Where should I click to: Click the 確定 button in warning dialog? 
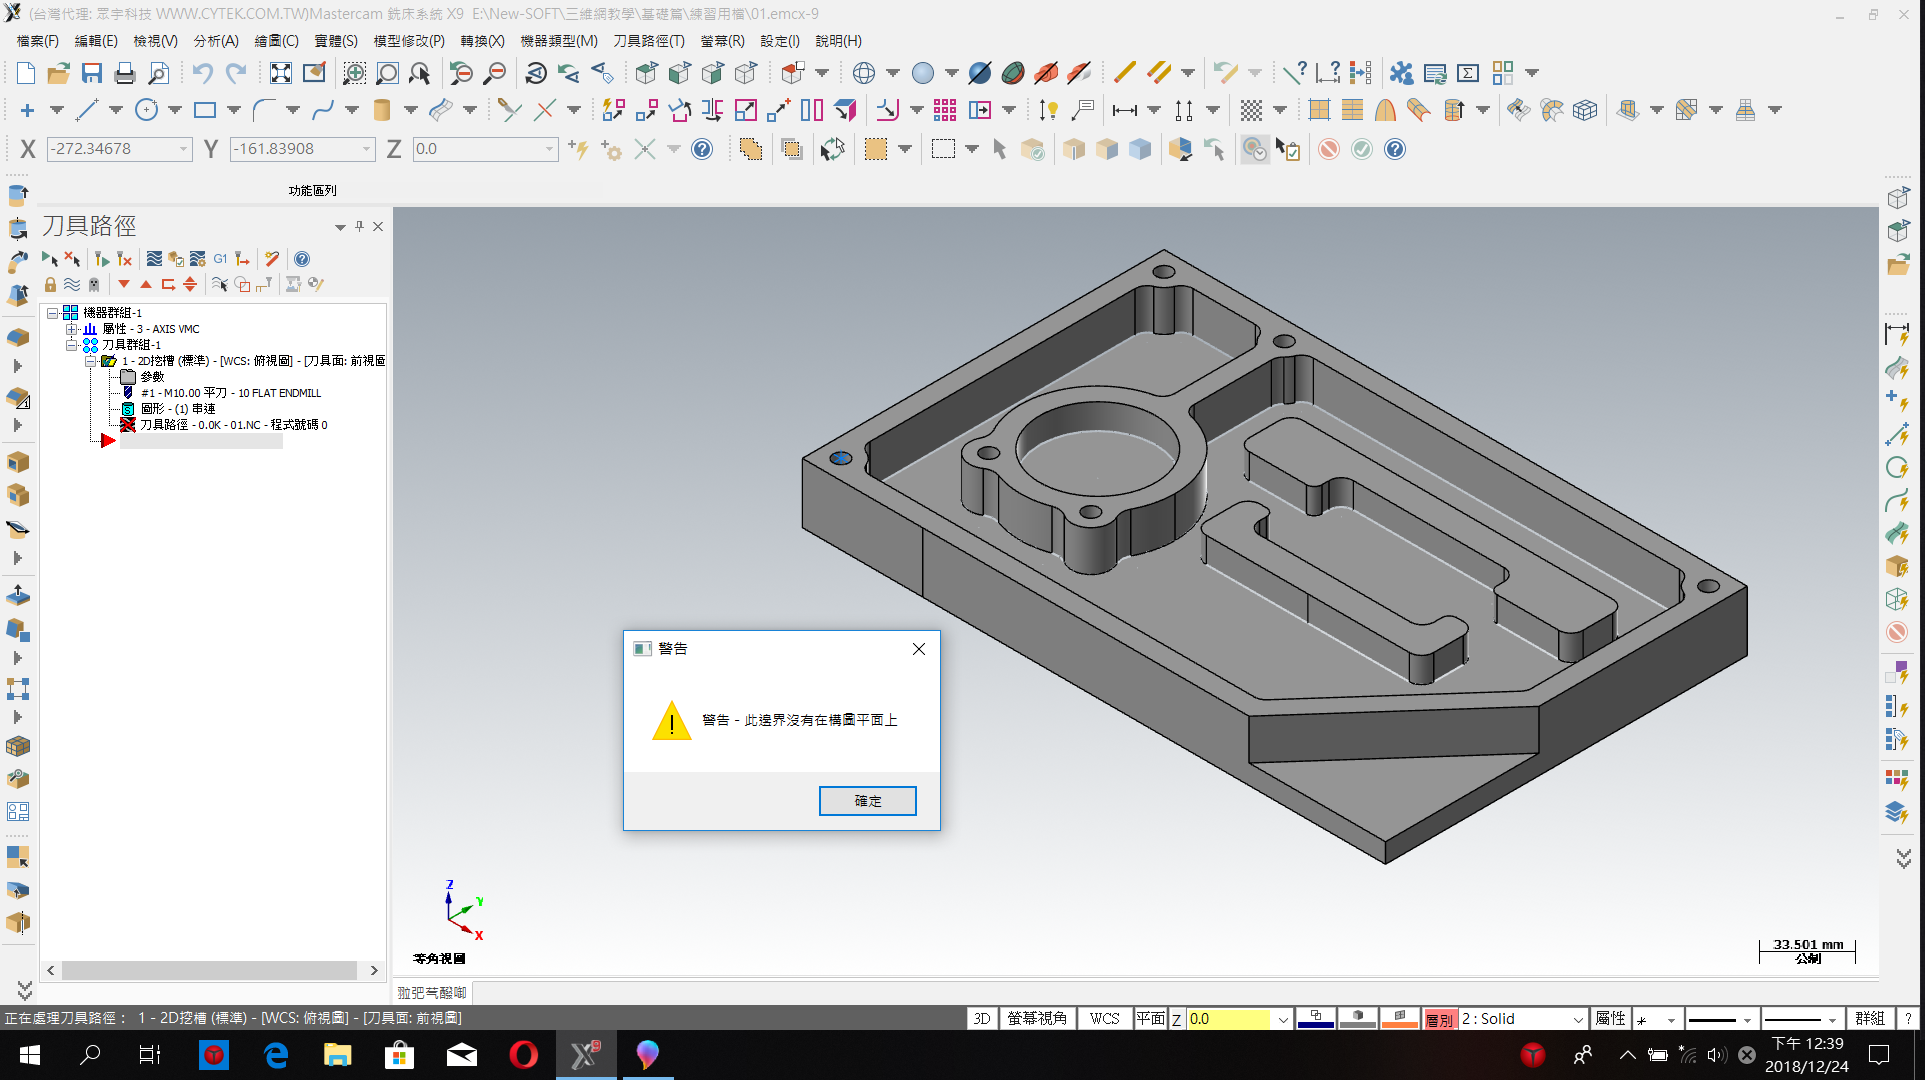point(868,801)
